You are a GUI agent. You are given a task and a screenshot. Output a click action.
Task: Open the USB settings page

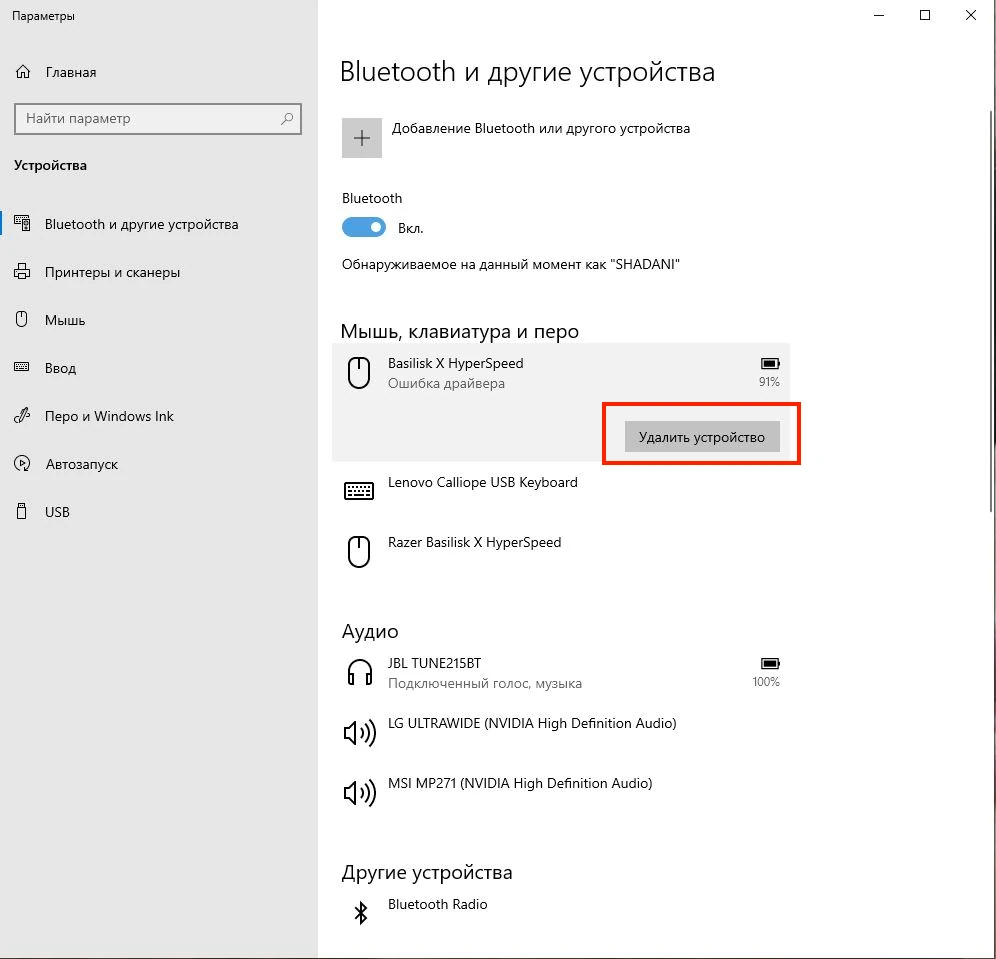[57, 513]
